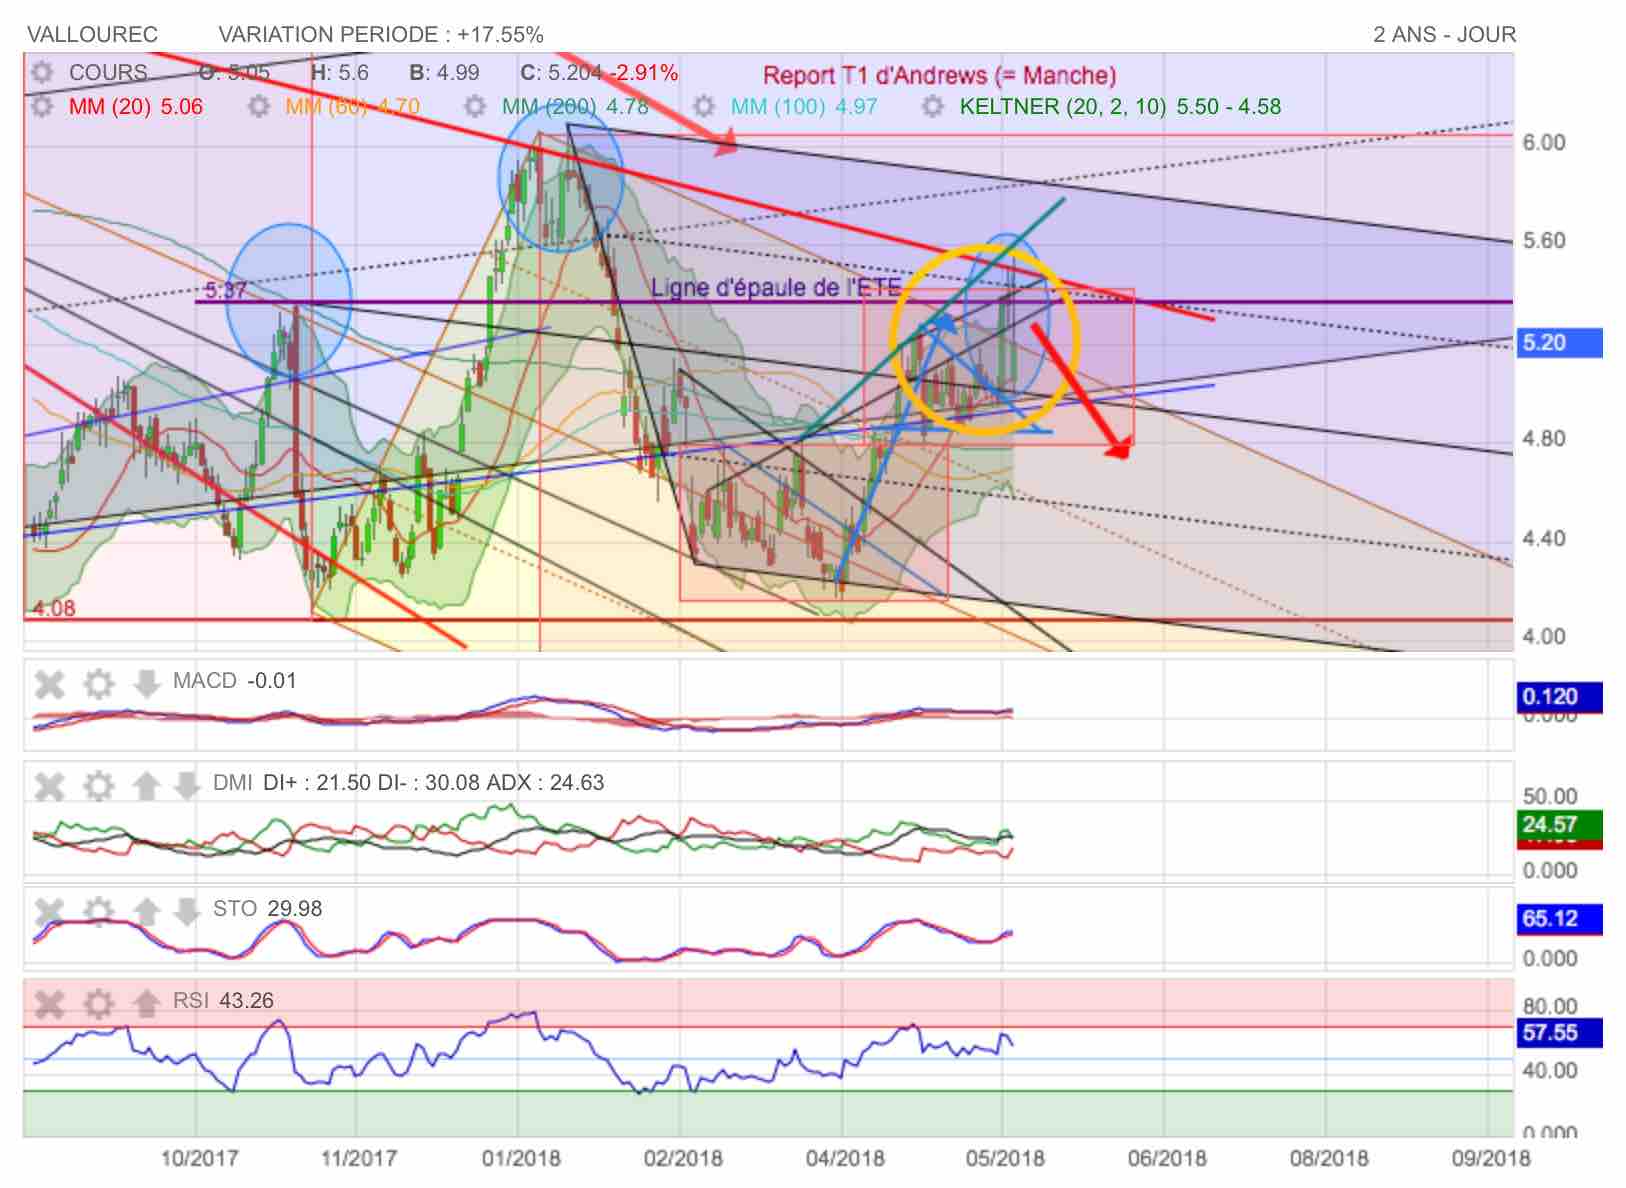
Task: Click the 10/2017 date axis label
Action: click(199, 1158)
